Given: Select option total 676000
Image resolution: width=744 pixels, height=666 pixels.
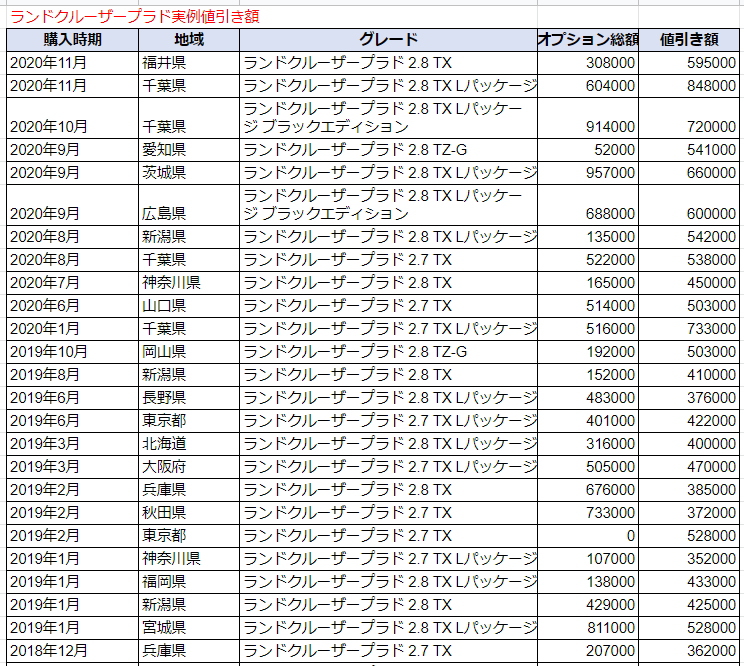Looking at the screenshot, I should (x=588, y=490).
